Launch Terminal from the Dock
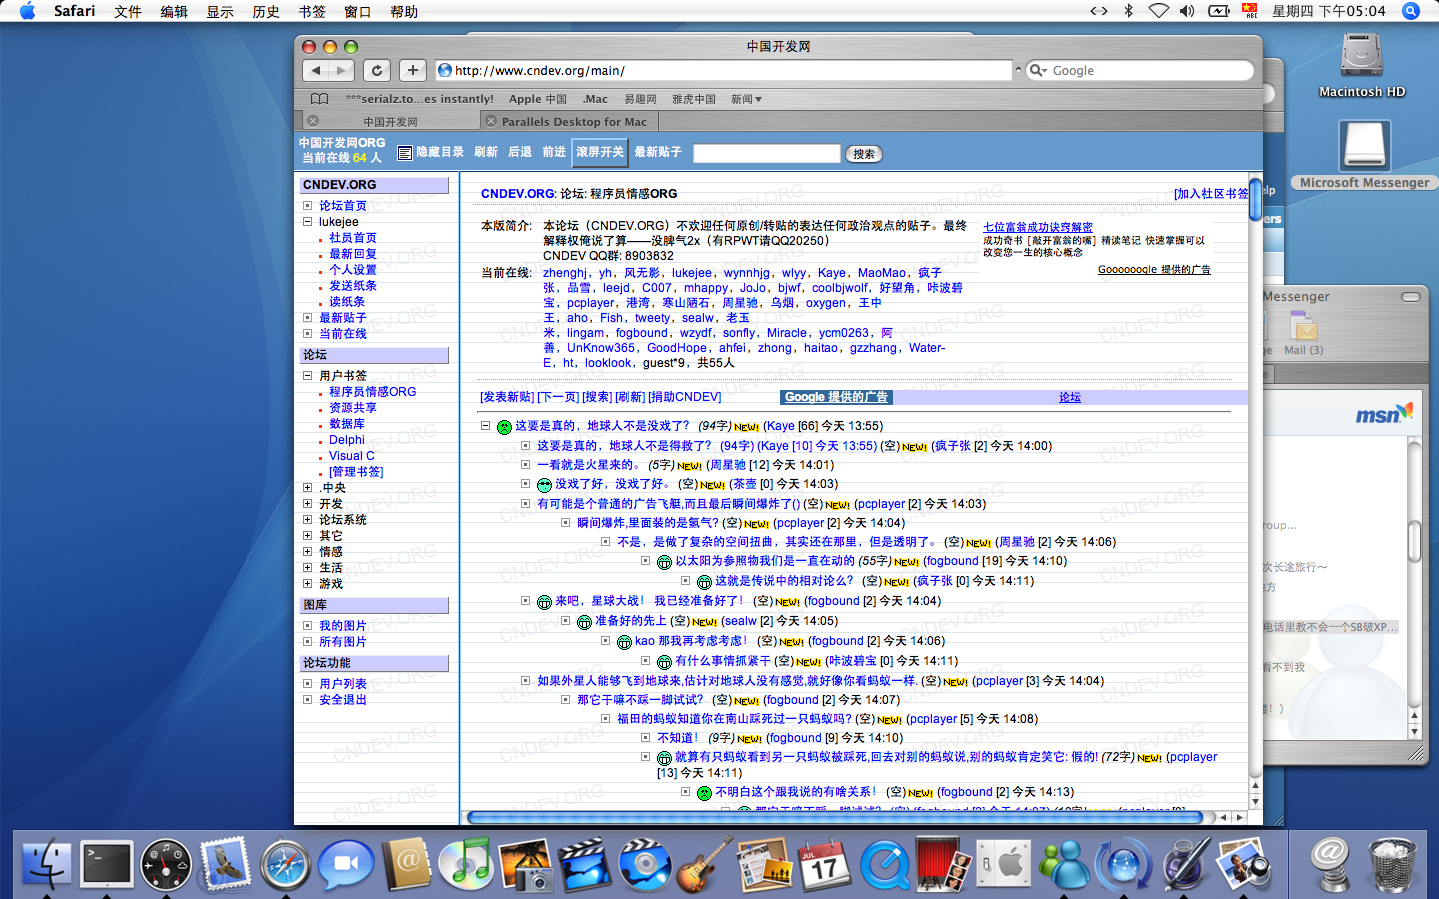1439x899 pixels. point(106,864)
